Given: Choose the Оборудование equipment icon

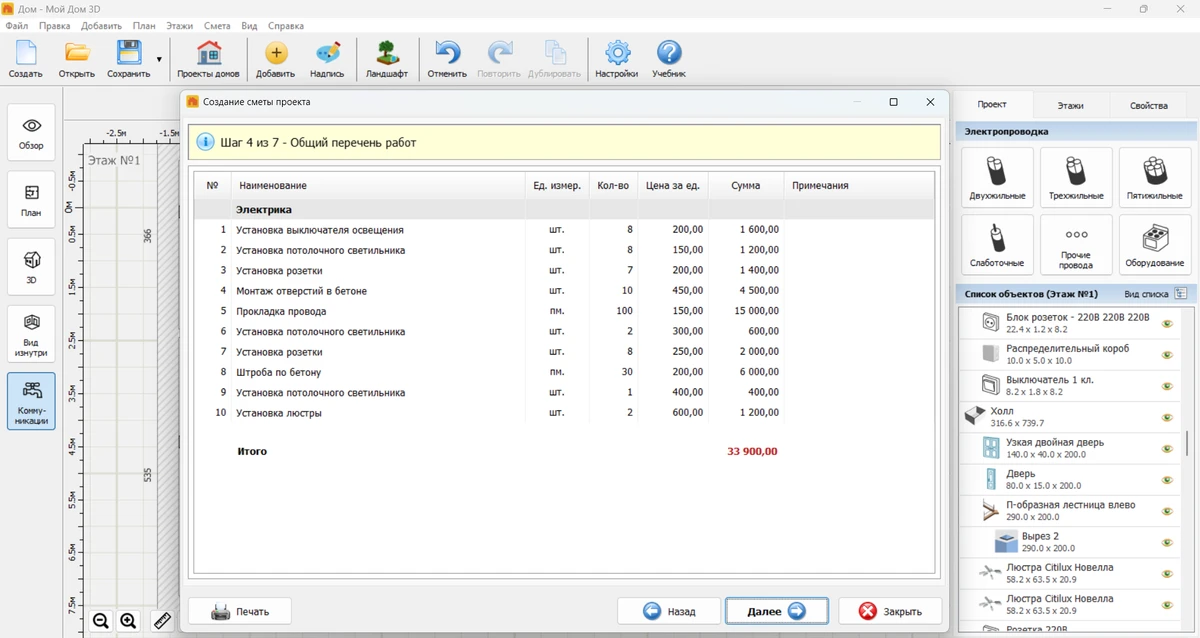Looking at the screenshot, I should point(1154,245).
